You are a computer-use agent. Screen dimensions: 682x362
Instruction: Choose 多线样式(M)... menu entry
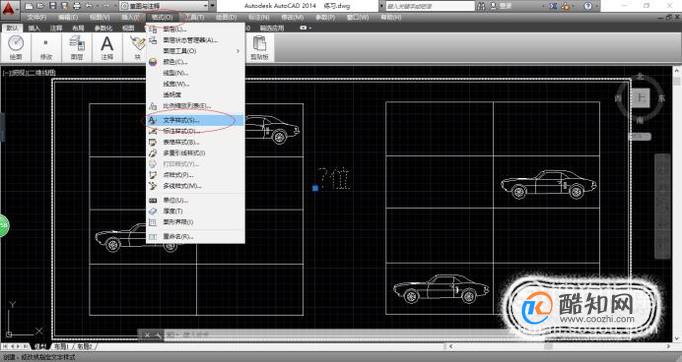tap(195, 186)
